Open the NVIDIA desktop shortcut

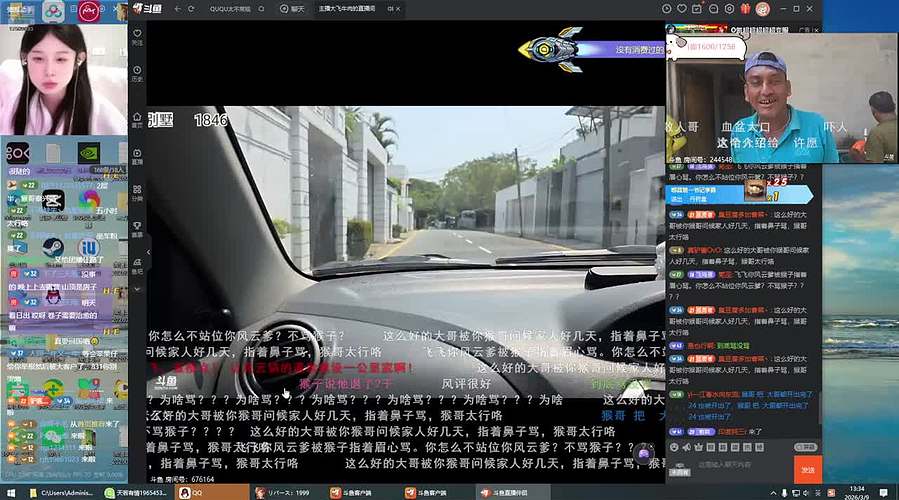point(89,153)
